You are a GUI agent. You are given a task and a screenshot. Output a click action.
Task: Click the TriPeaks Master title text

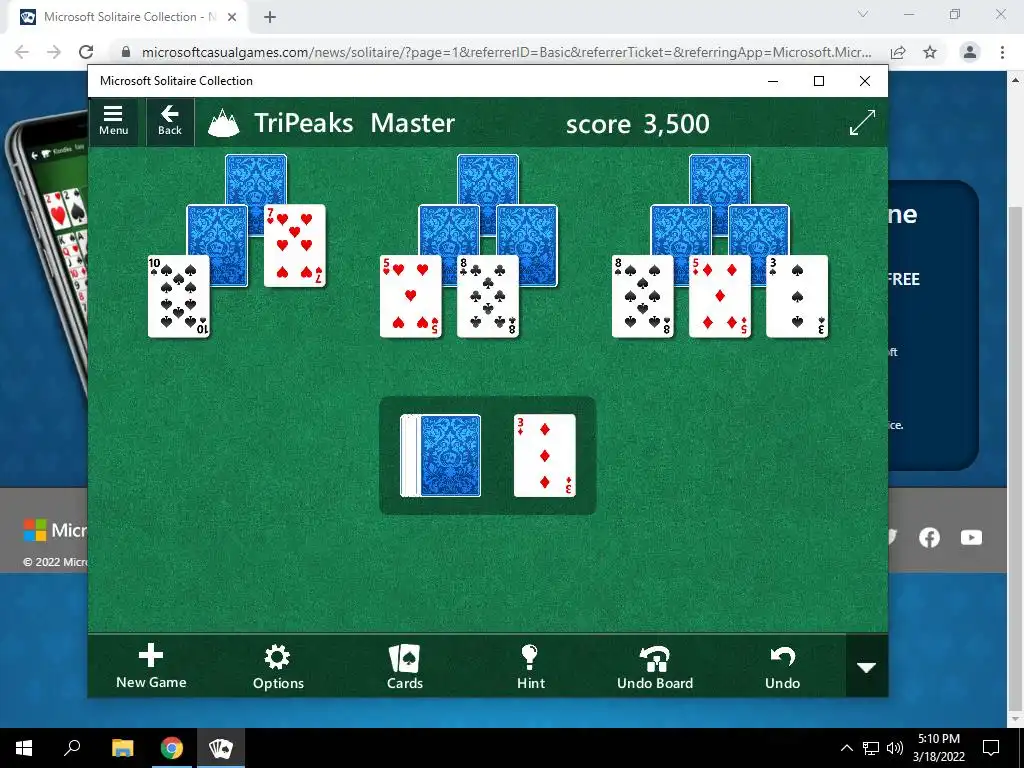click(354, 123)
